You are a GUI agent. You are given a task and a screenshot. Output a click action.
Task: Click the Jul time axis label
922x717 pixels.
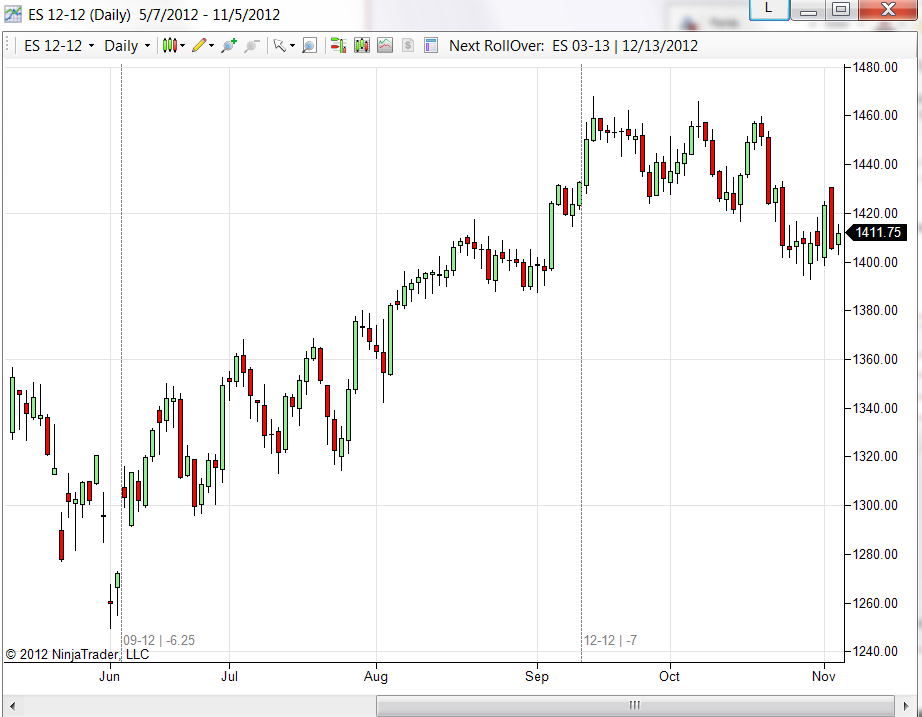click(229, 676)
